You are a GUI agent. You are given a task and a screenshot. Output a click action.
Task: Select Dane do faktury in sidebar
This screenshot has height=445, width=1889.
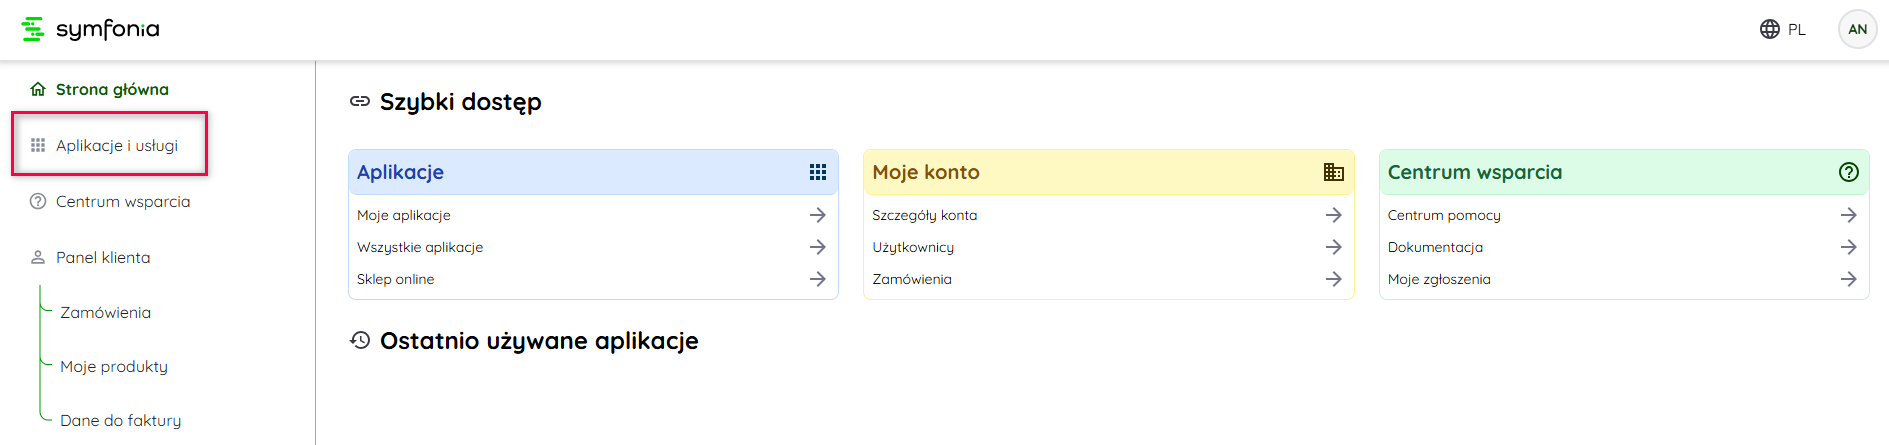click(x=120, y=420)
